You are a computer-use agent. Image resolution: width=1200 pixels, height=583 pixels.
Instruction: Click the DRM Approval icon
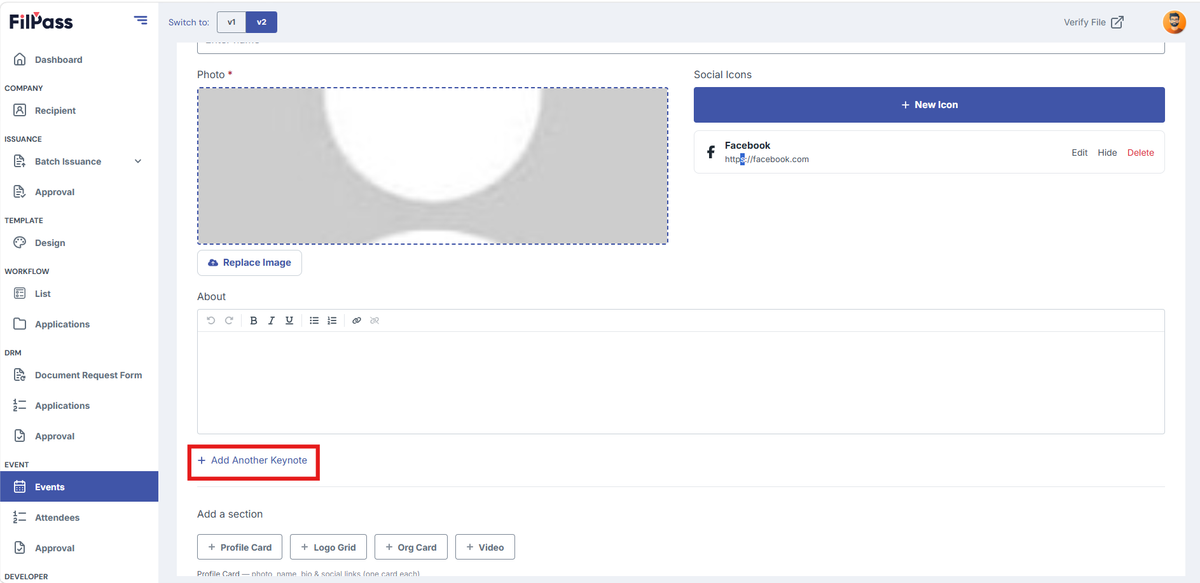click(20, 437)
